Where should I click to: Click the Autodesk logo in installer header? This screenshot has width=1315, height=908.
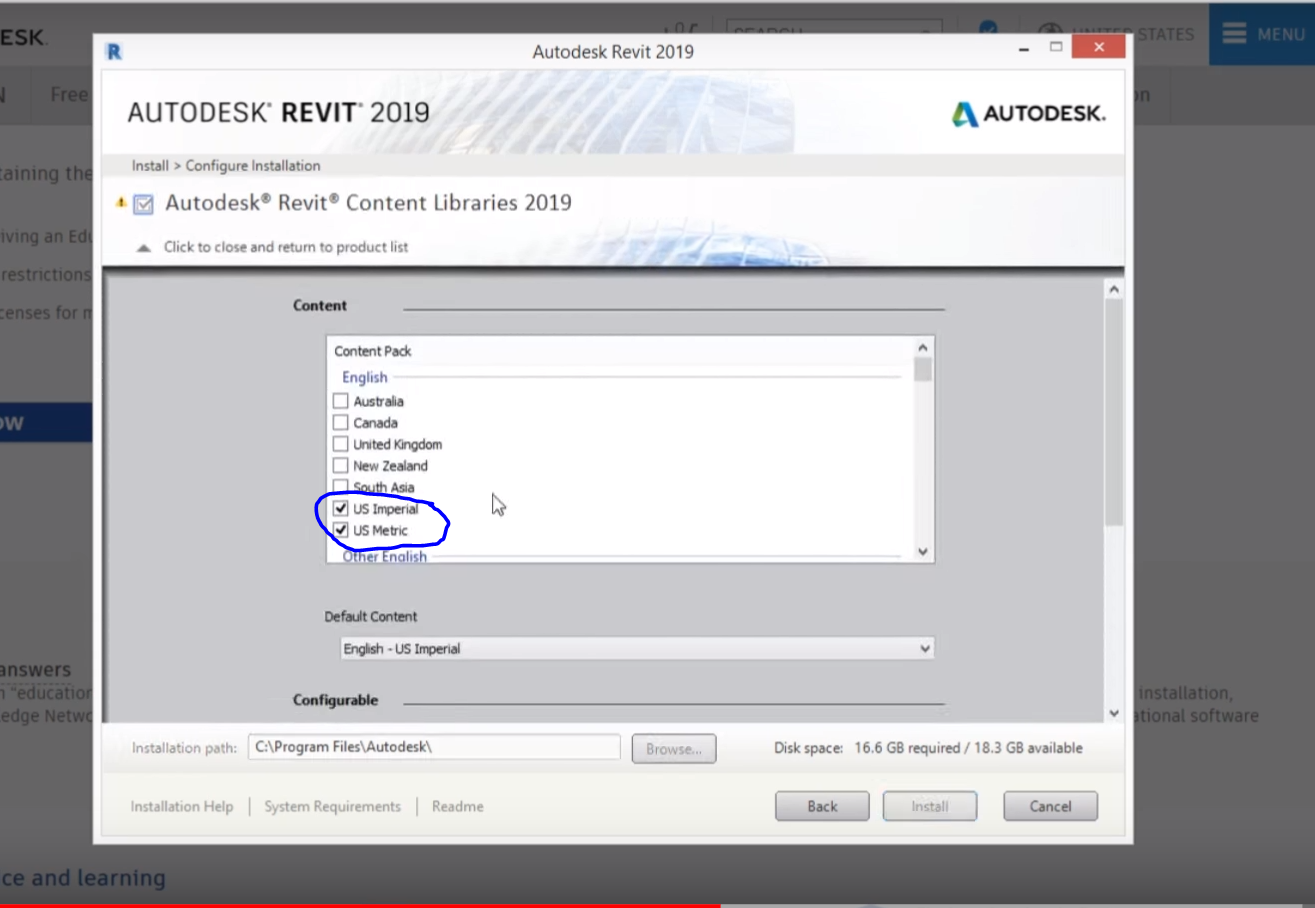coord(1028,114)
